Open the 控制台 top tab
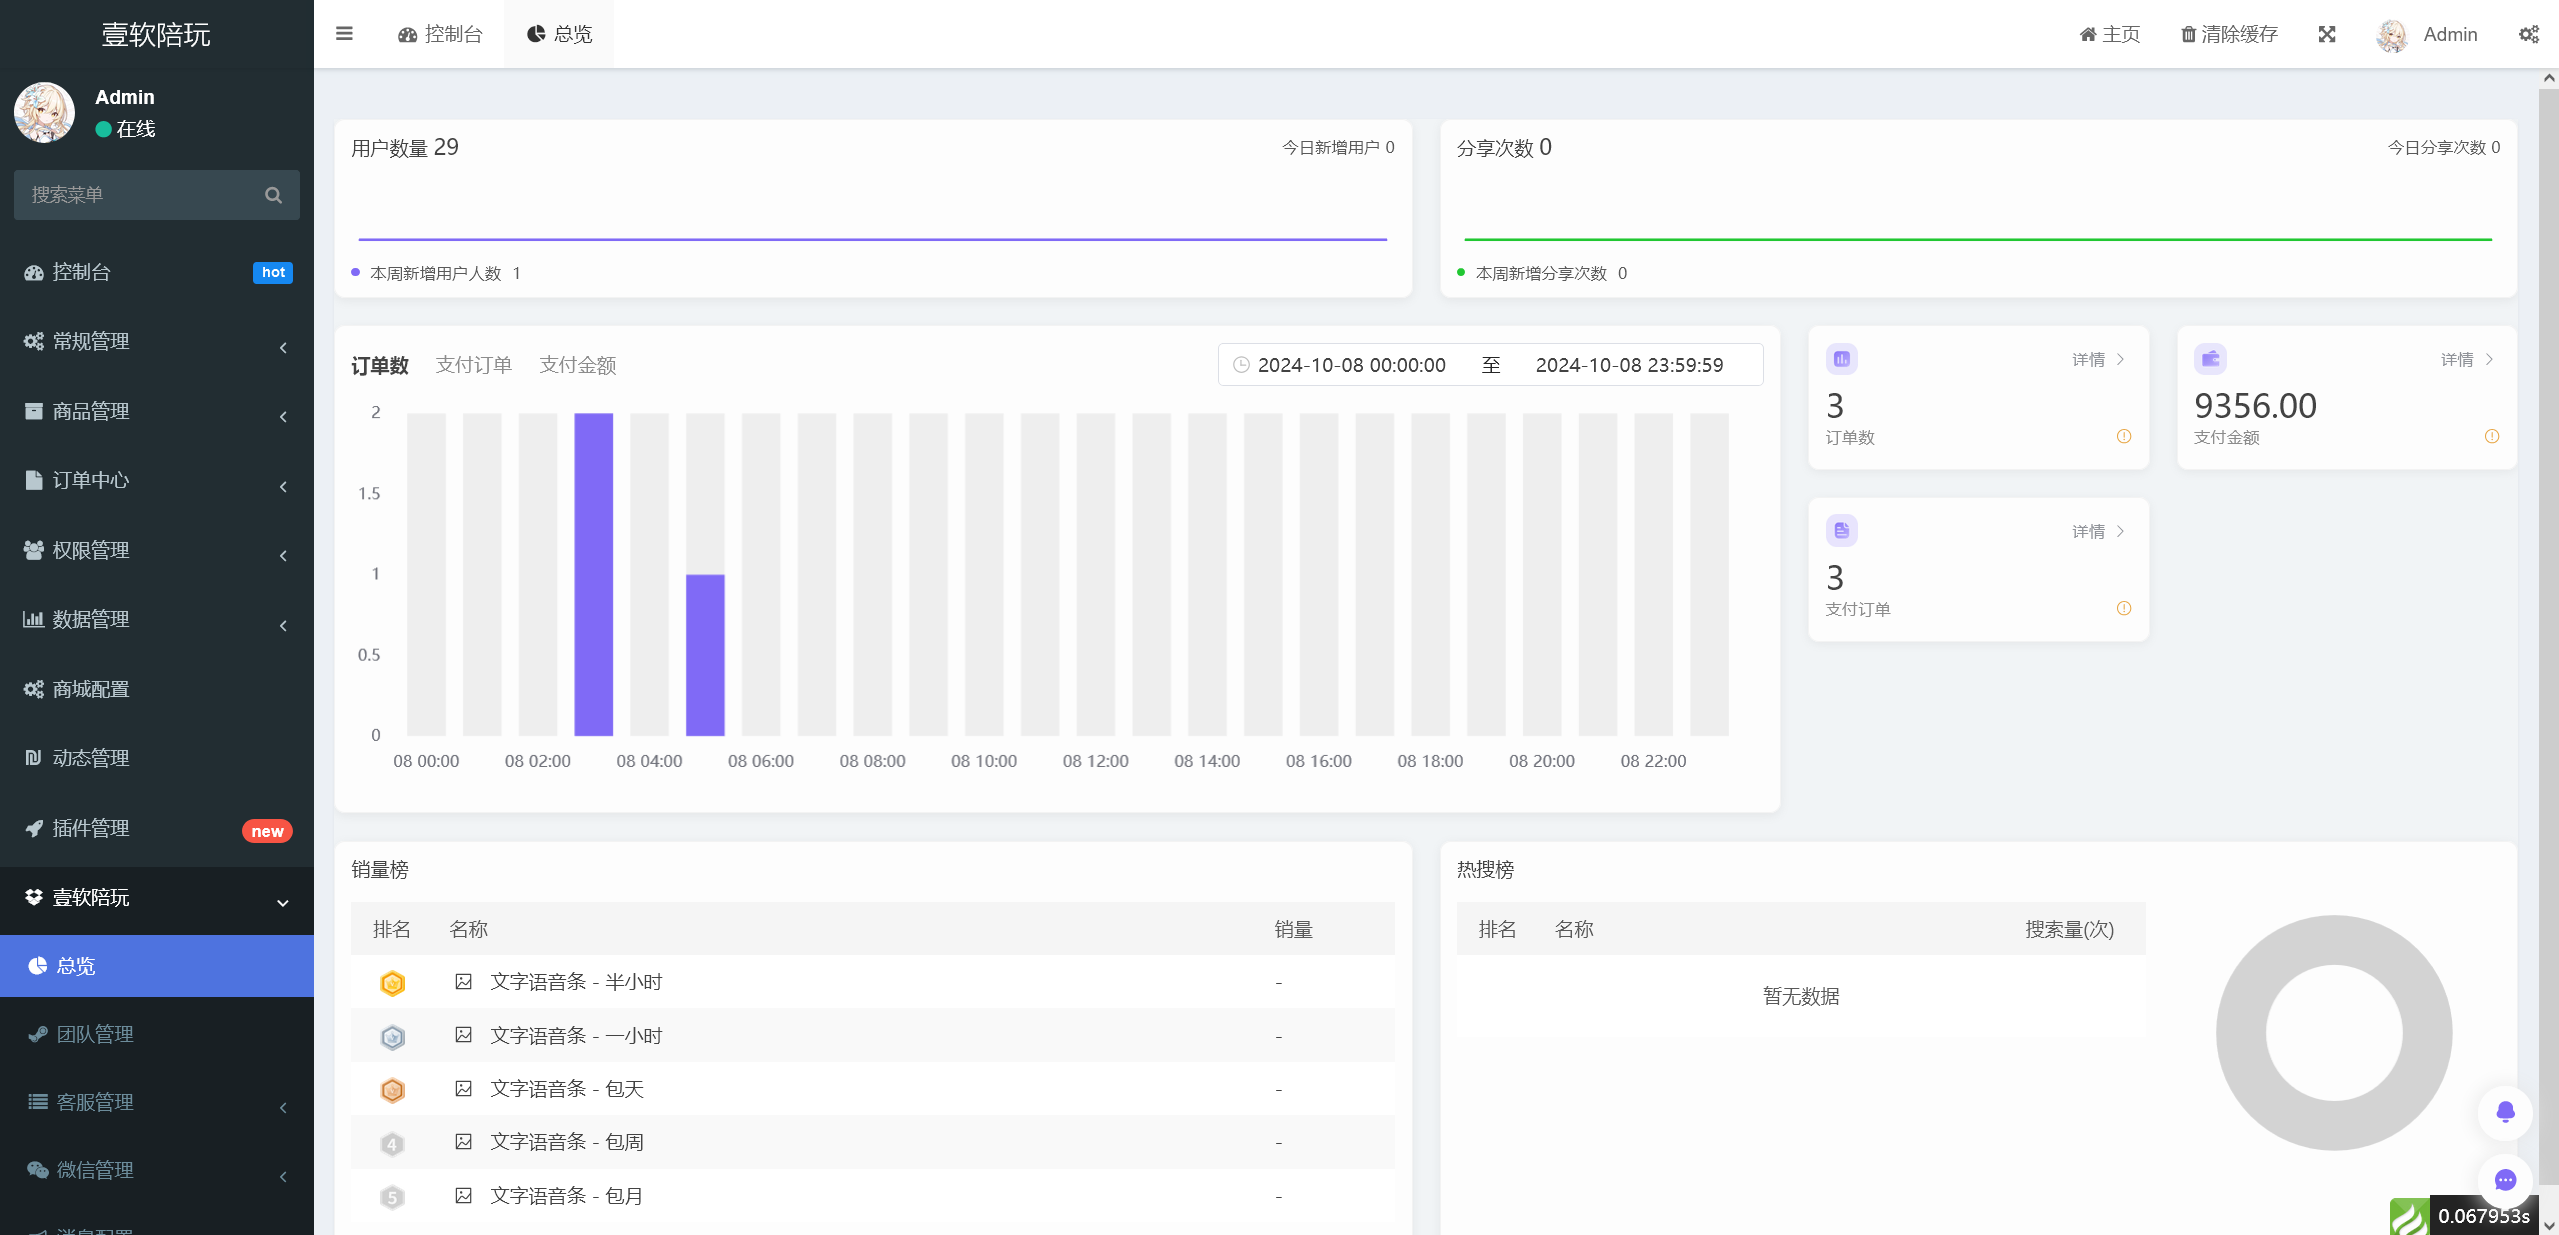Image resolution: width=2559 pixels, height=1235 pixels. [440, 34]
